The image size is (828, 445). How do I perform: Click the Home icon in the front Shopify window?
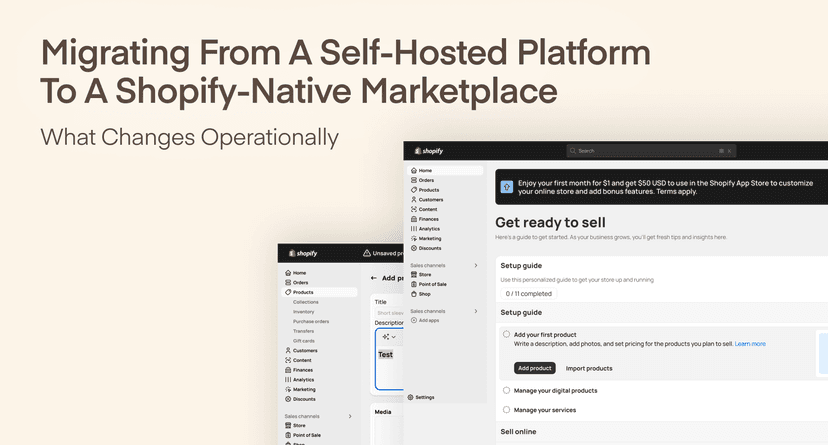(x=414, y=171)
